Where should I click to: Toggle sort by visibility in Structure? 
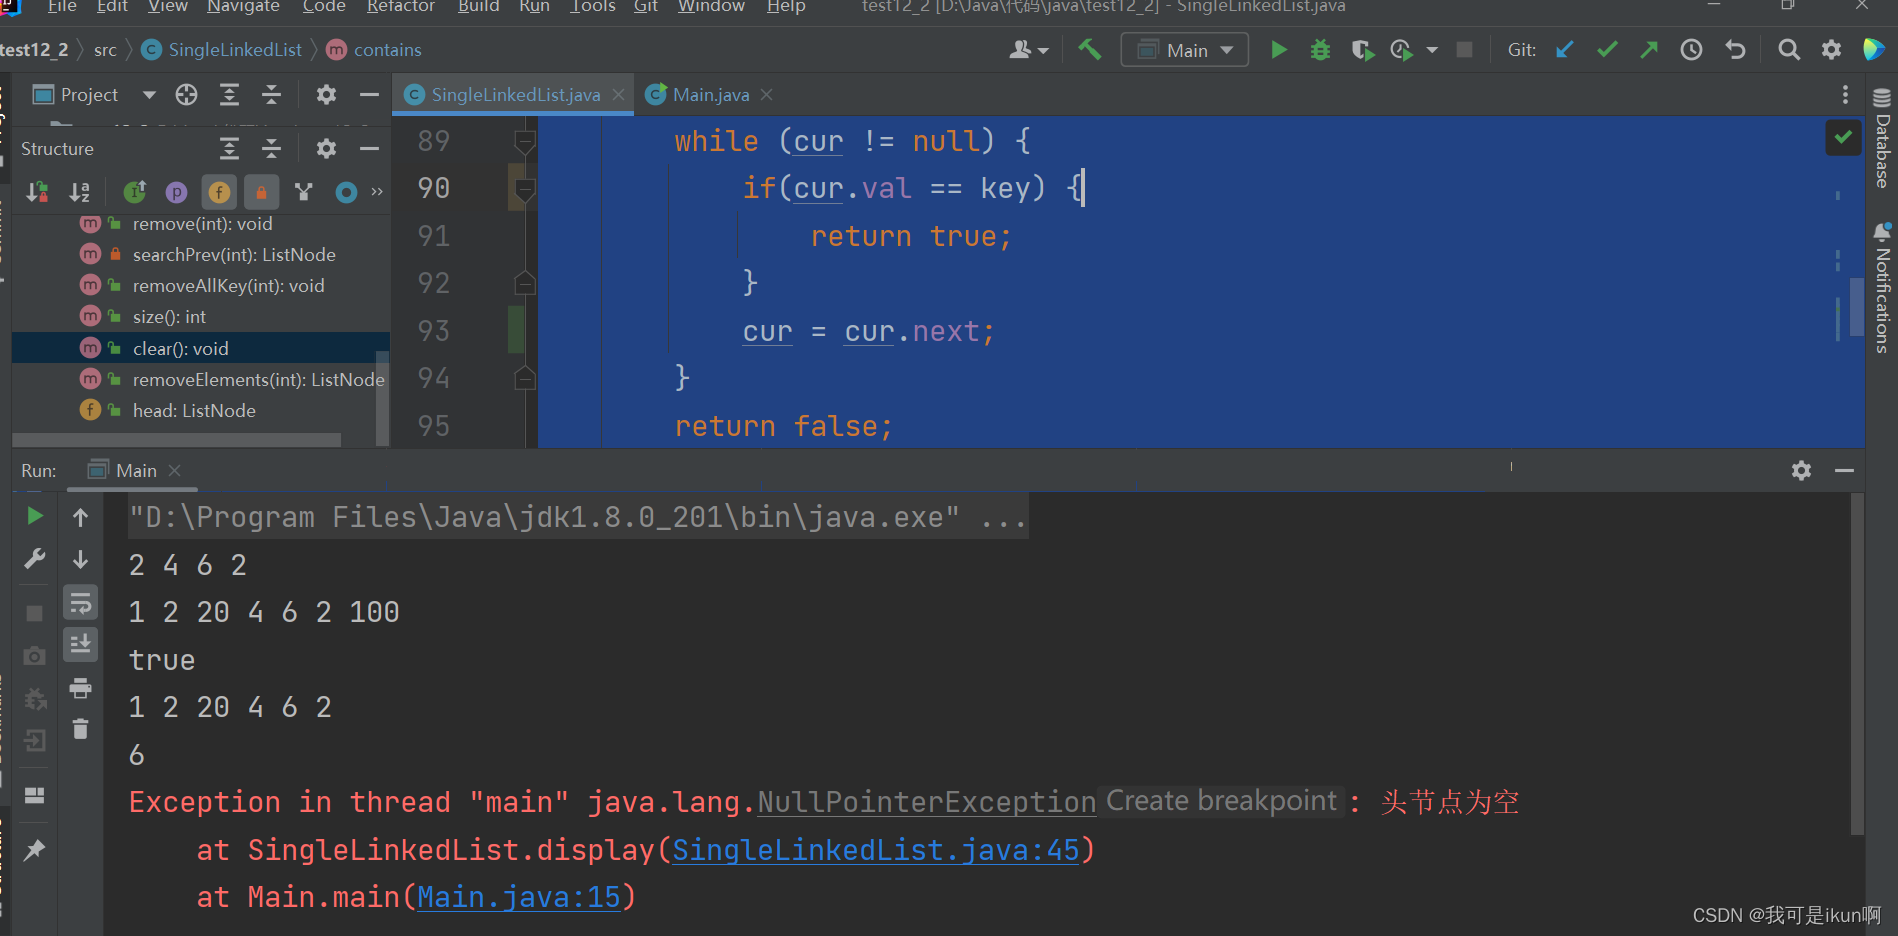37,192
